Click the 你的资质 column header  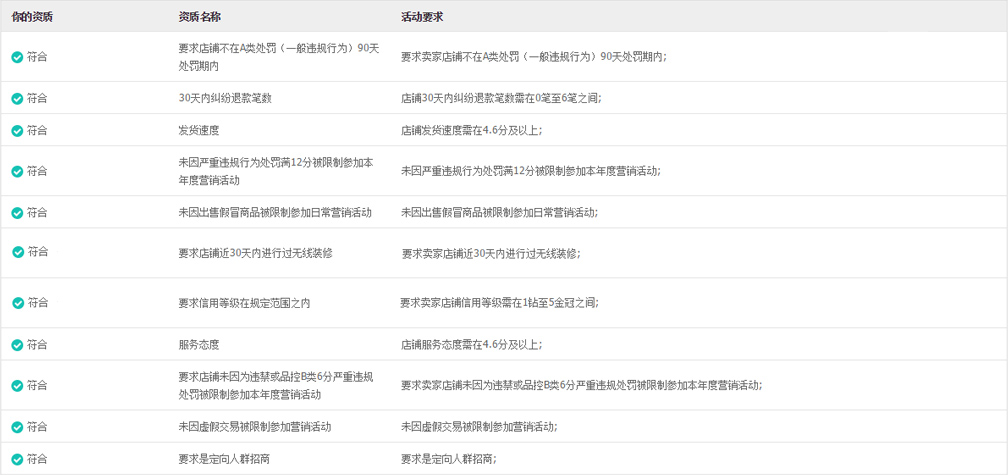[32, 17]
